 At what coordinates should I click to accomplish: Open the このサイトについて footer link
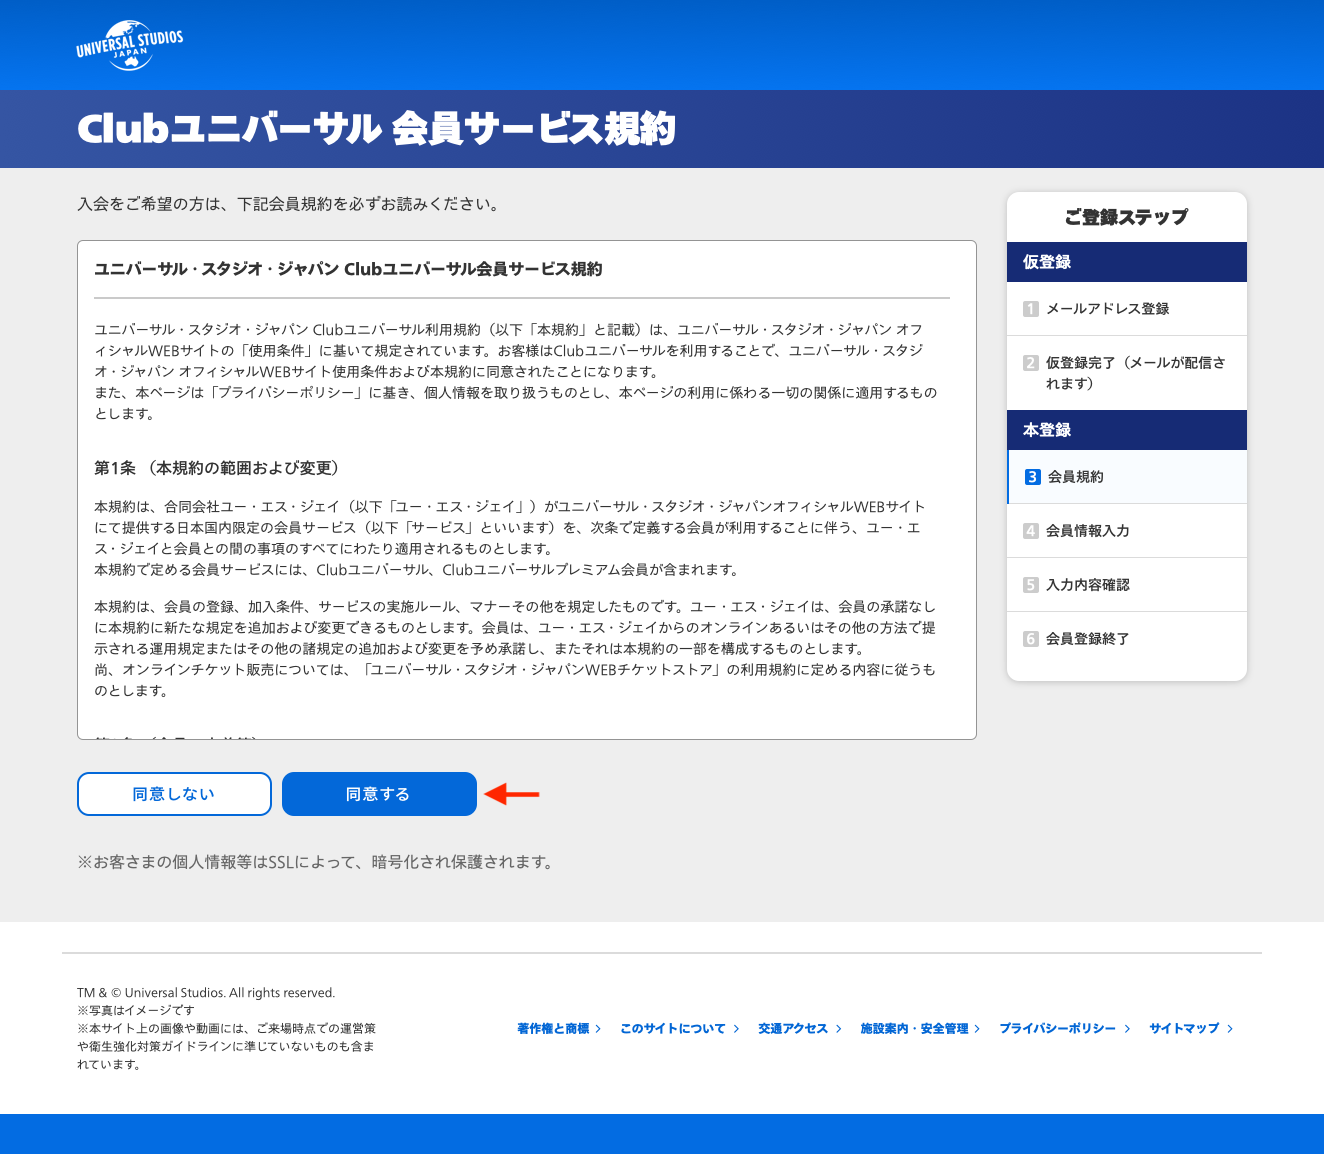[673, 1028]
